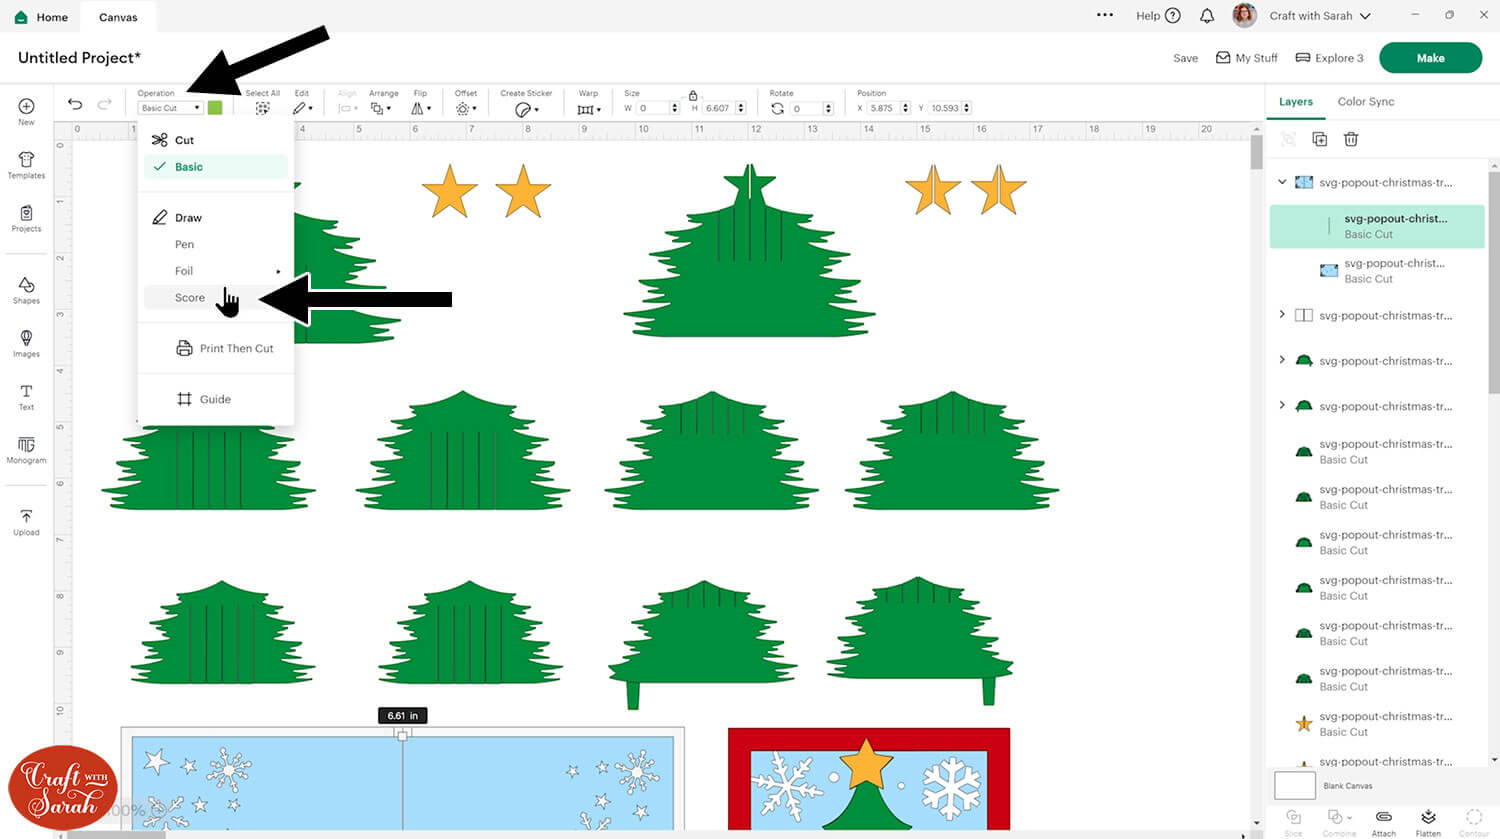This screenshot has height=839, width=1500.
Task: Click Save in the header
Action: 1186,58
